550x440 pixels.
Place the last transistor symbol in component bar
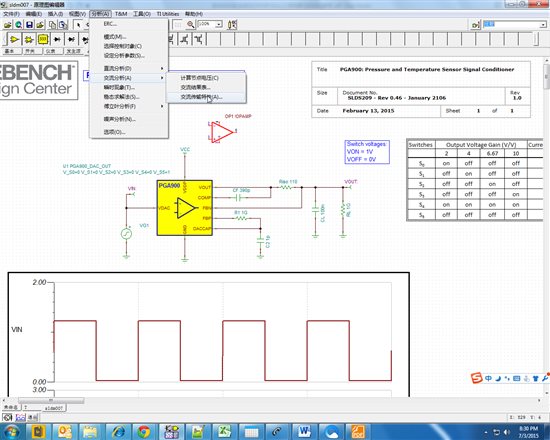point(199,39)
